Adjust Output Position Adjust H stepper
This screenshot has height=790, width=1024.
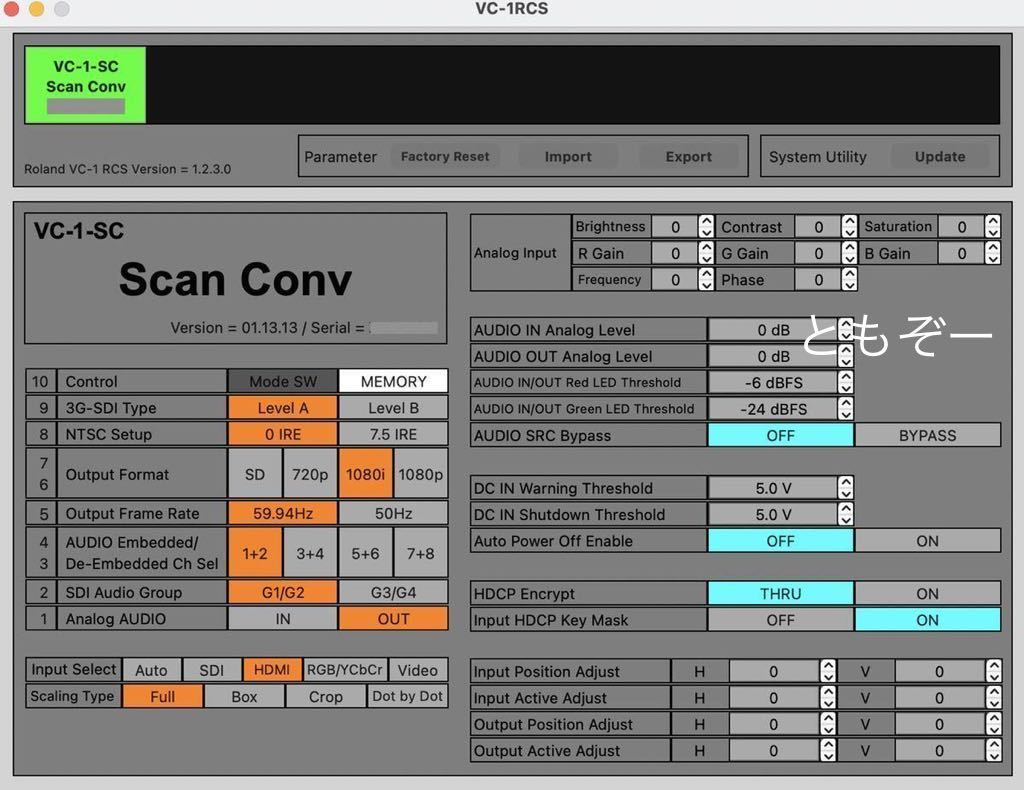click(828, 724)
